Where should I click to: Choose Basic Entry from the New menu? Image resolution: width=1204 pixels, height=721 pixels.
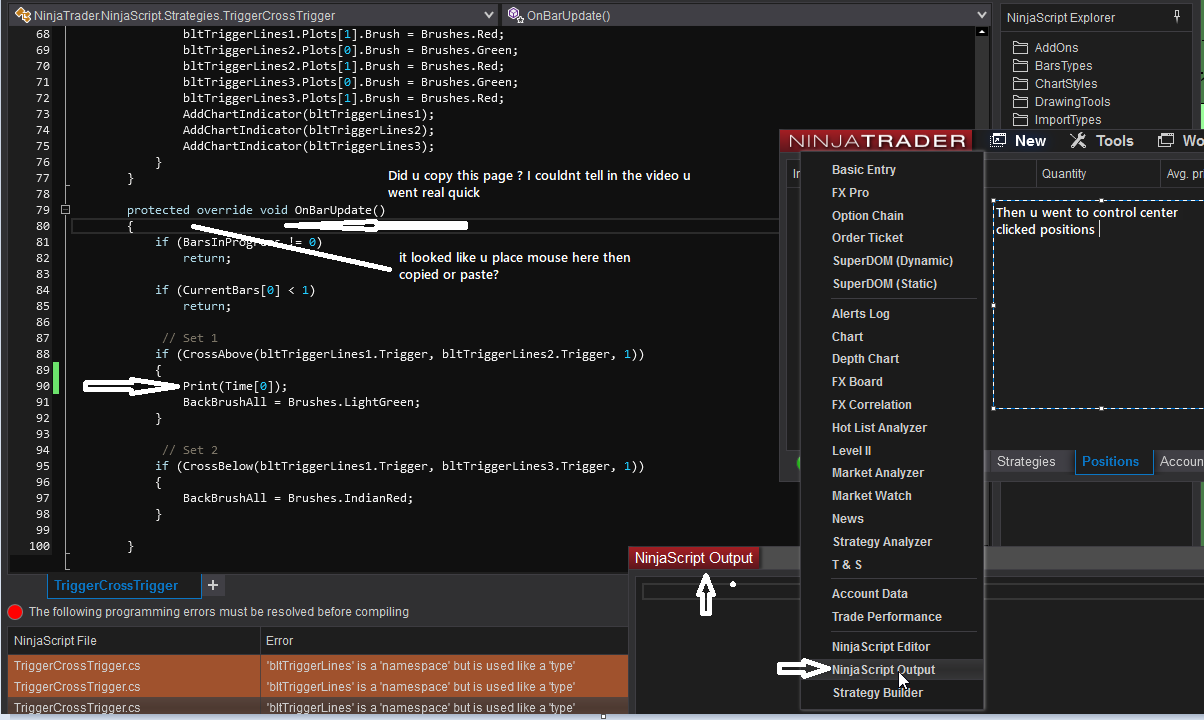[864, 170]
